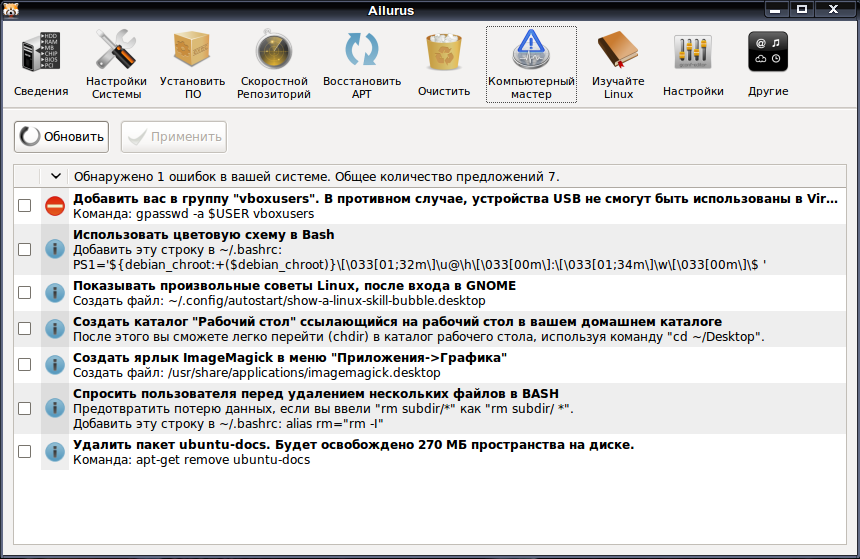Select title 'Спросить пользователя перед удалением' row
This screenshot has height=559, width=860.
coord(316,394)
